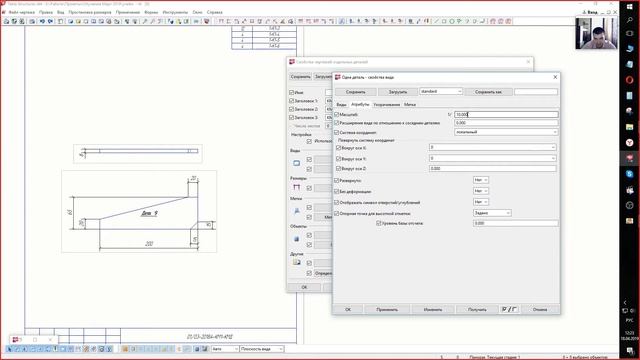This screenshot has width=640, height=360.
Task: Click the Dimensions icon in the back dialog
Action: click(297, 187)
